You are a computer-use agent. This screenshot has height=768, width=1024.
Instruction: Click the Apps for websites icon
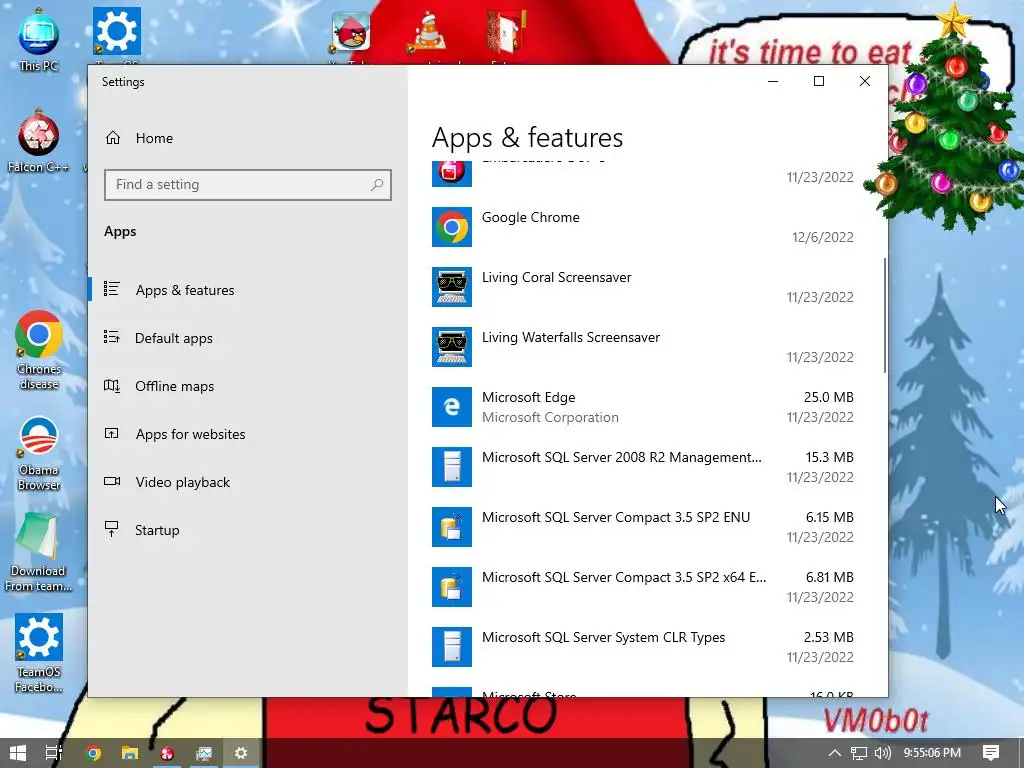pyautogui.click(x=112, y=433)
